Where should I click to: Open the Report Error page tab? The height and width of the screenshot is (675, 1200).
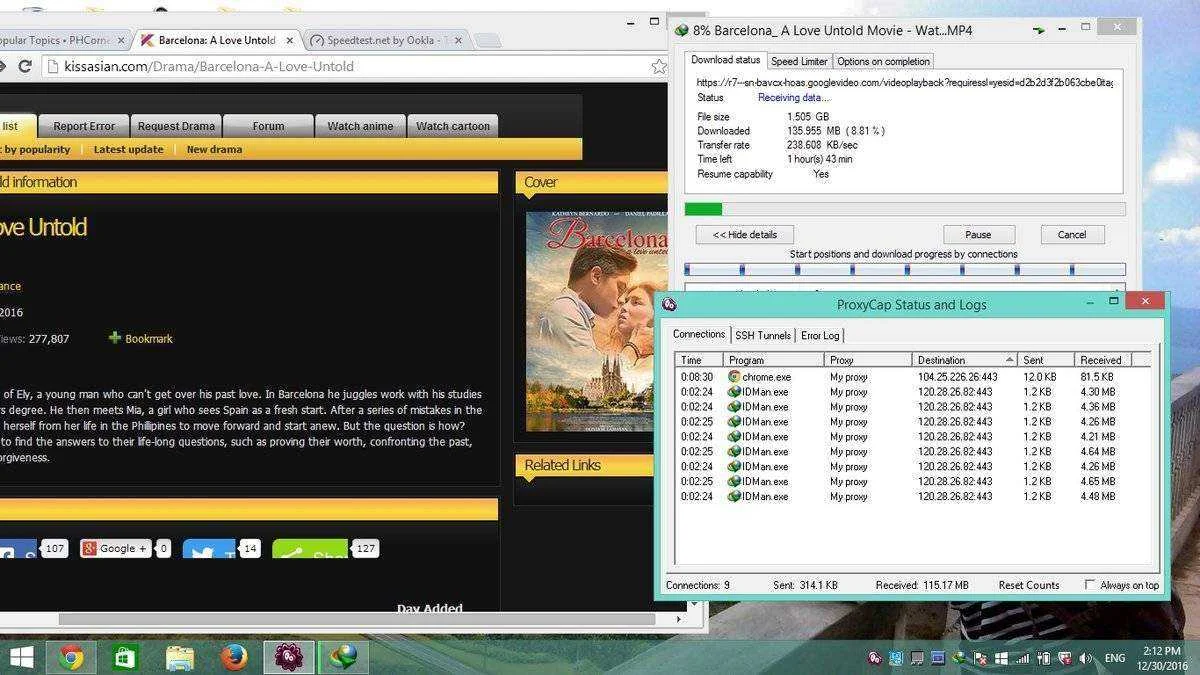tap(84, 126)
